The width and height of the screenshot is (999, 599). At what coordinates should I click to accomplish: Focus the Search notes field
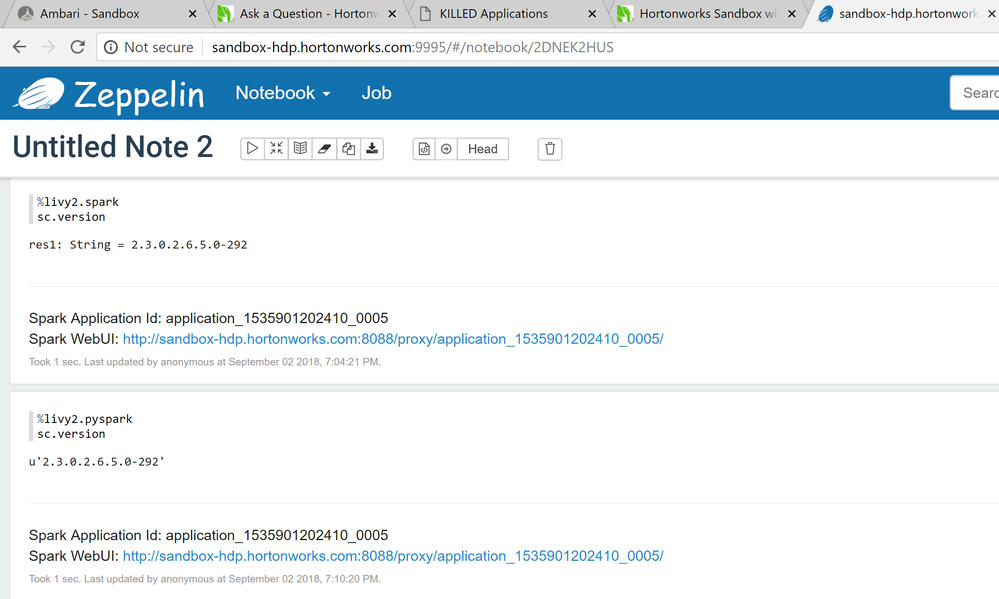click(x=975, y=93)
